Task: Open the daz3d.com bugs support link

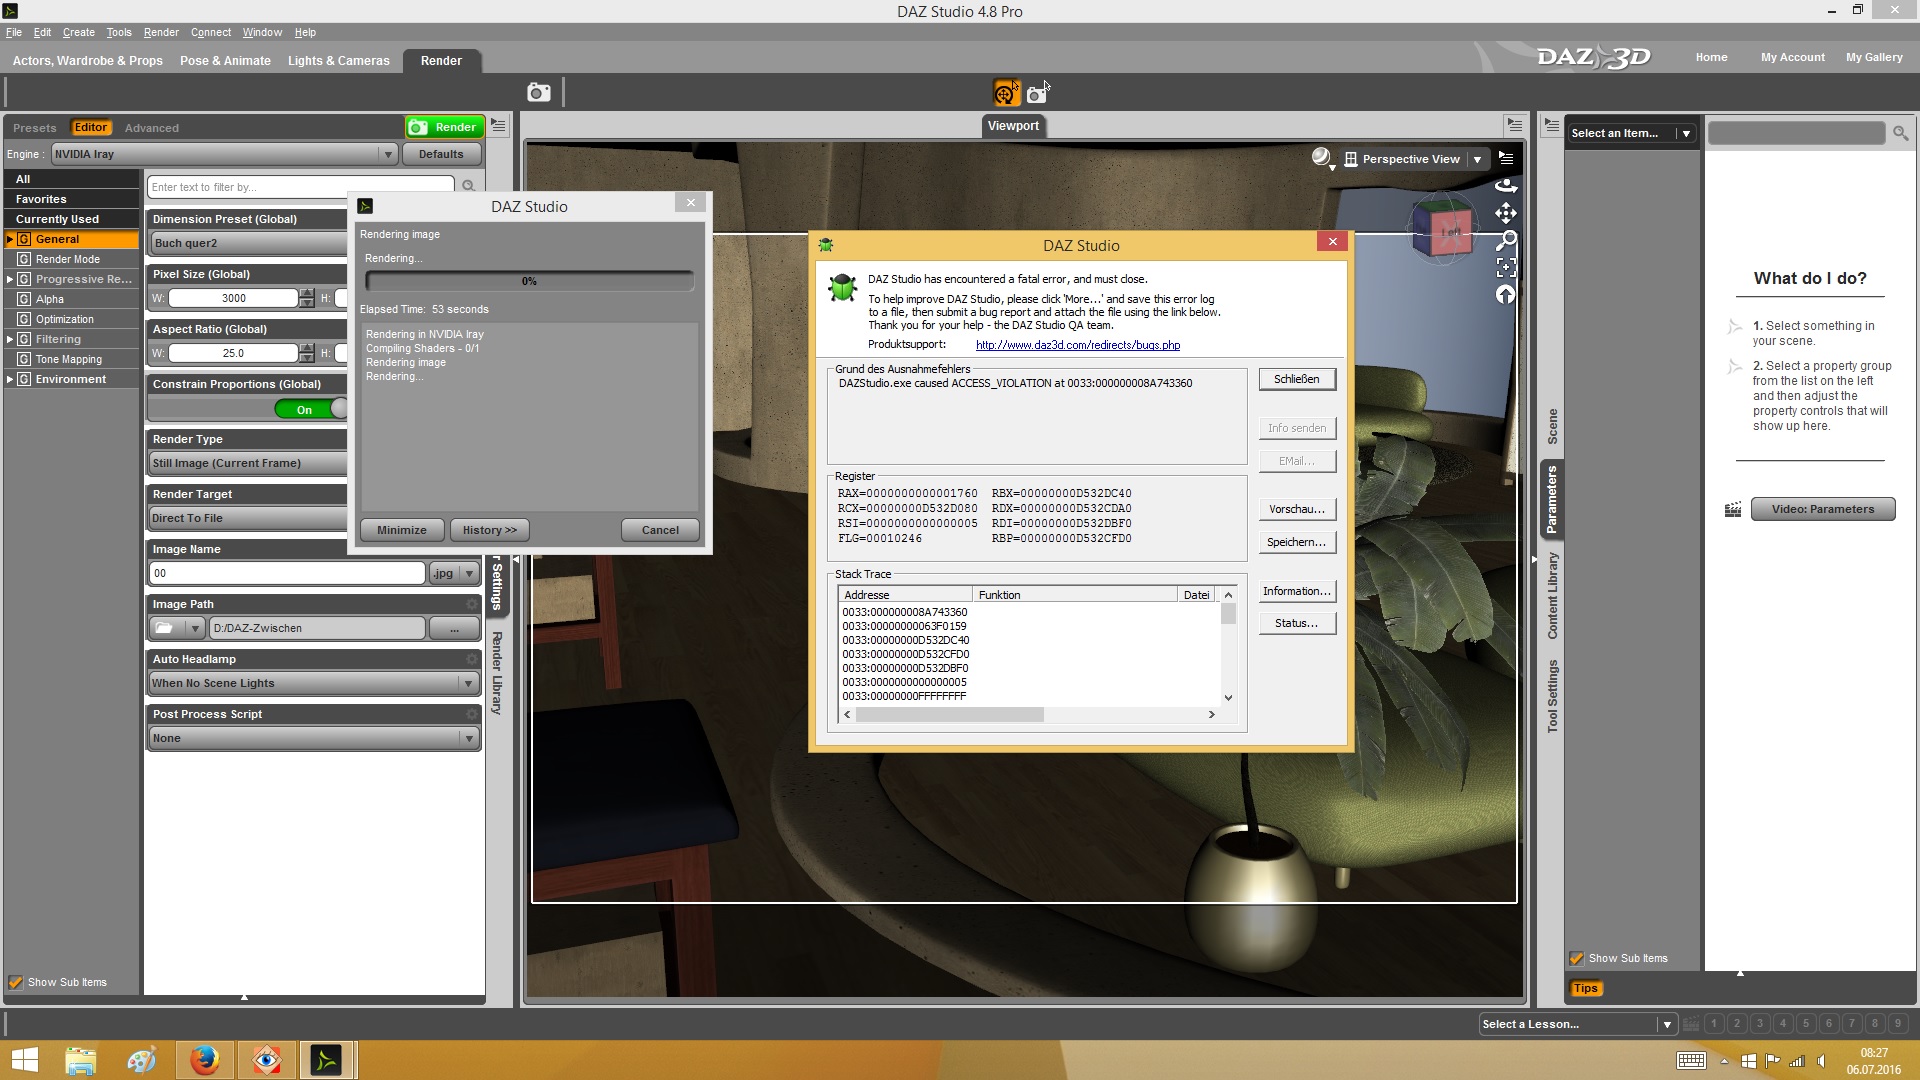Action: [x=1077, y=345]
